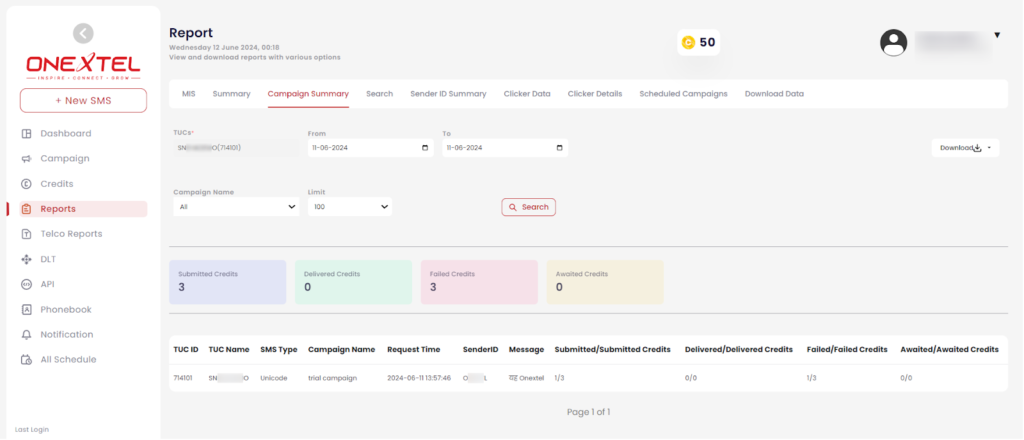Viewport: 1024px width, 440px height.
Task: Collapse sidebar with back arrow icon
Action: point(83,33)
